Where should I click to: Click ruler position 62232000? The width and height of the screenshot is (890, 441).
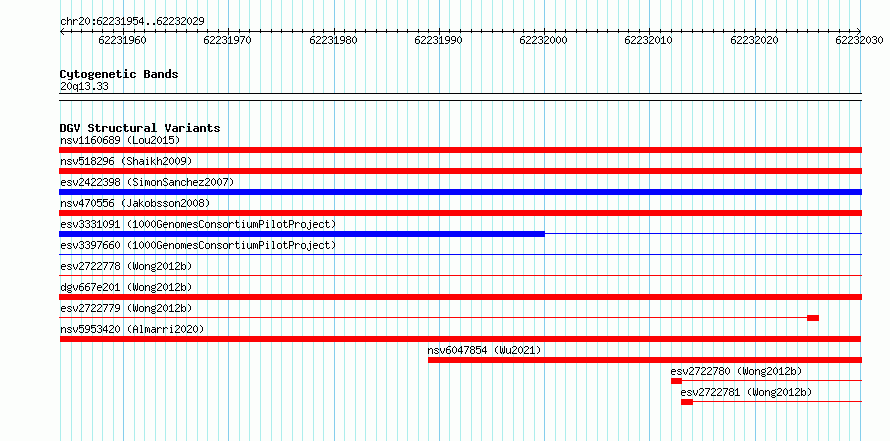pyautogui.click(x=543, y=40)
